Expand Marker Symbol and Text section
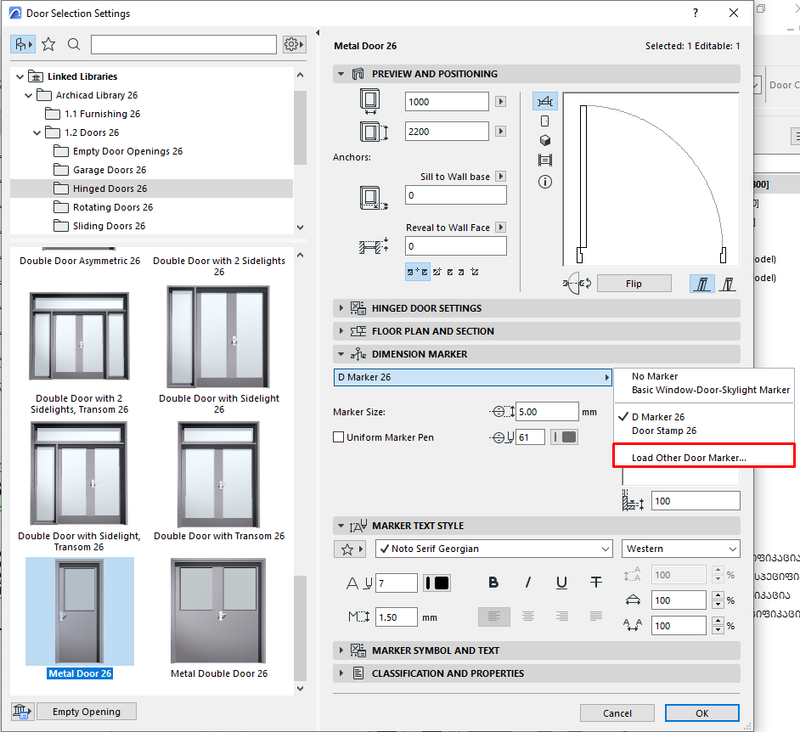This screenshot has height=732, width=800. [341, 650]
